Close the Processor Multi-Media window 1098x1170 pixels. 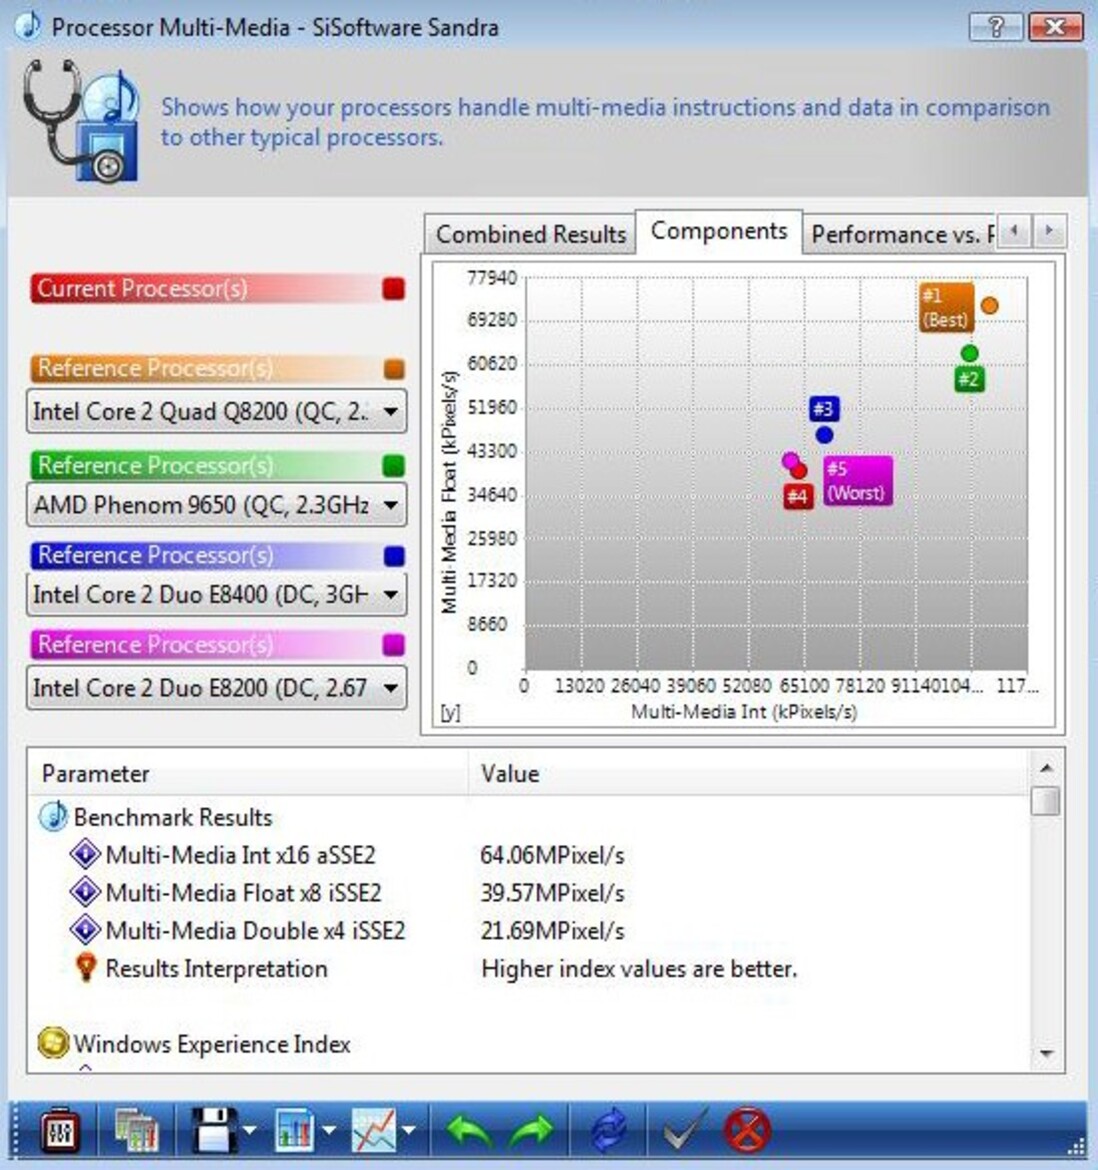tap(1055, 28)
